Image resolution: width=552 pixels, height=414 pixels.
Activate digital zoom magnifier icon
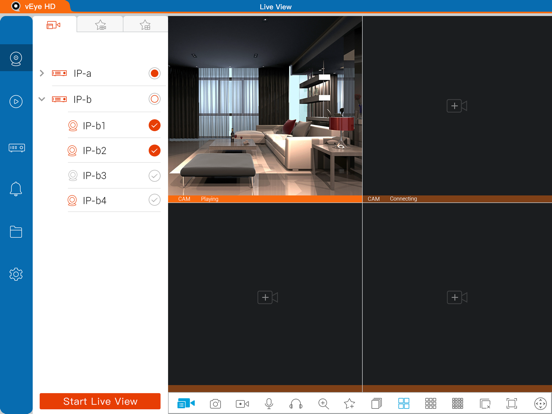point(323,403)
